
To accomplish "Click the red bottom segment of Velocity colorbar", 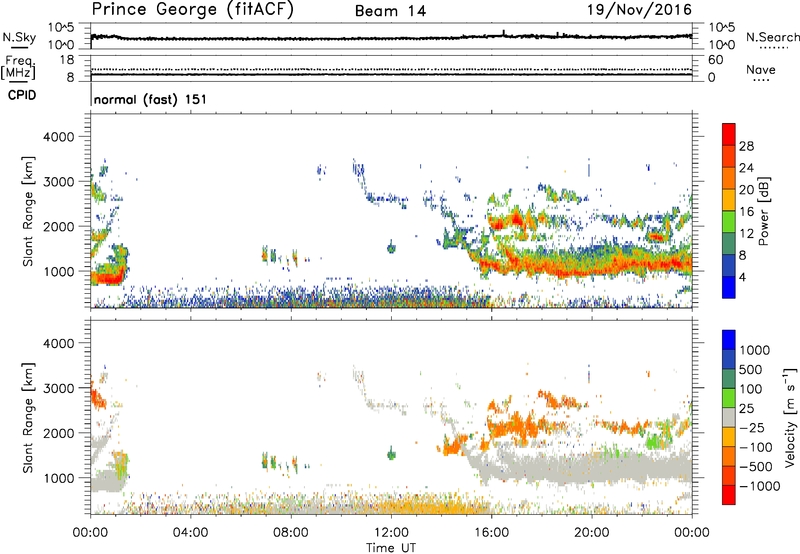I will click(x=729, y=495).
